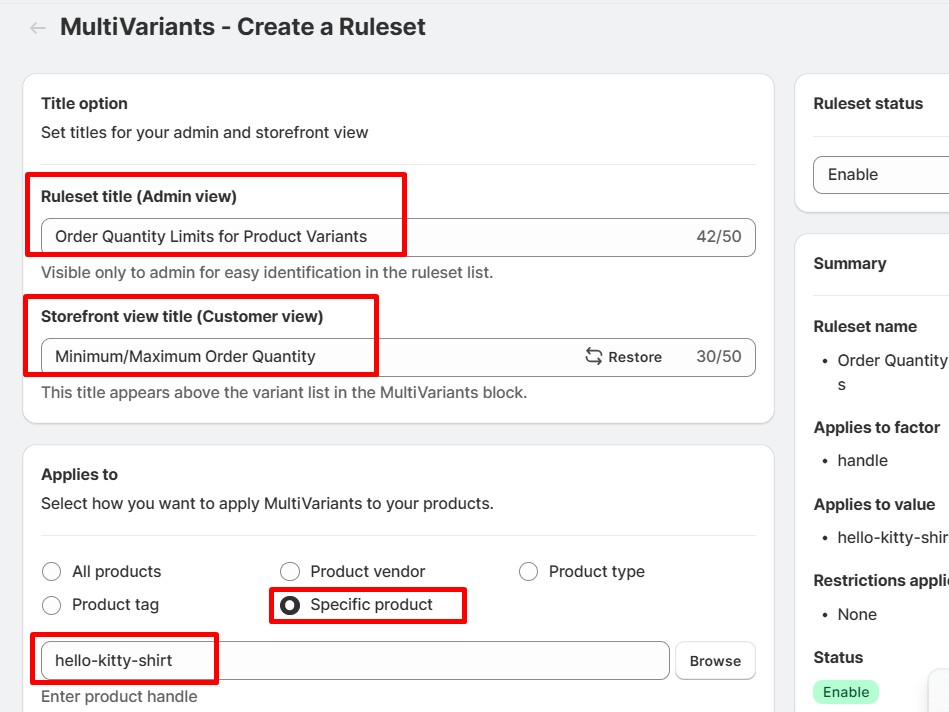Click the 'Enter product handle' hint text

click(119, 697)
